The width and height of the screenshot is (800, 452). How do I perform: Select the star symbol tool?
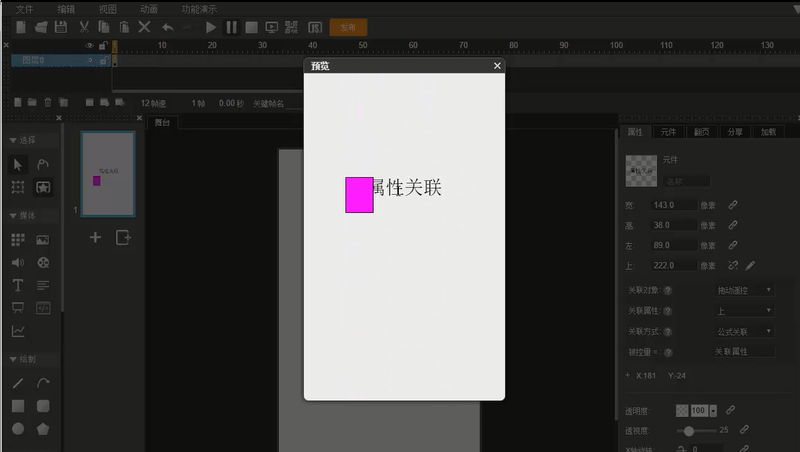tap(43, 187)
